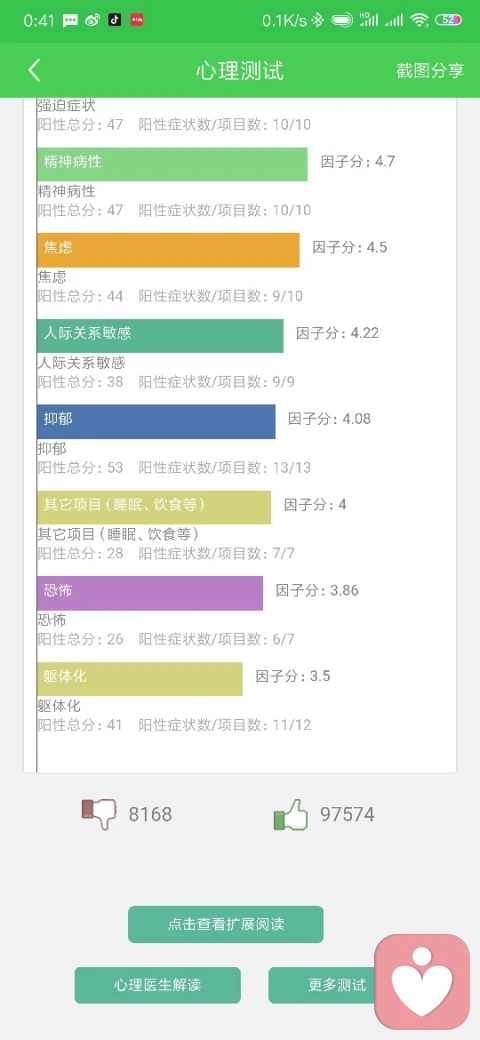Tap the message notification icon in status bar
Screen dimensions: 480x1040
click(x=70, y=21)
